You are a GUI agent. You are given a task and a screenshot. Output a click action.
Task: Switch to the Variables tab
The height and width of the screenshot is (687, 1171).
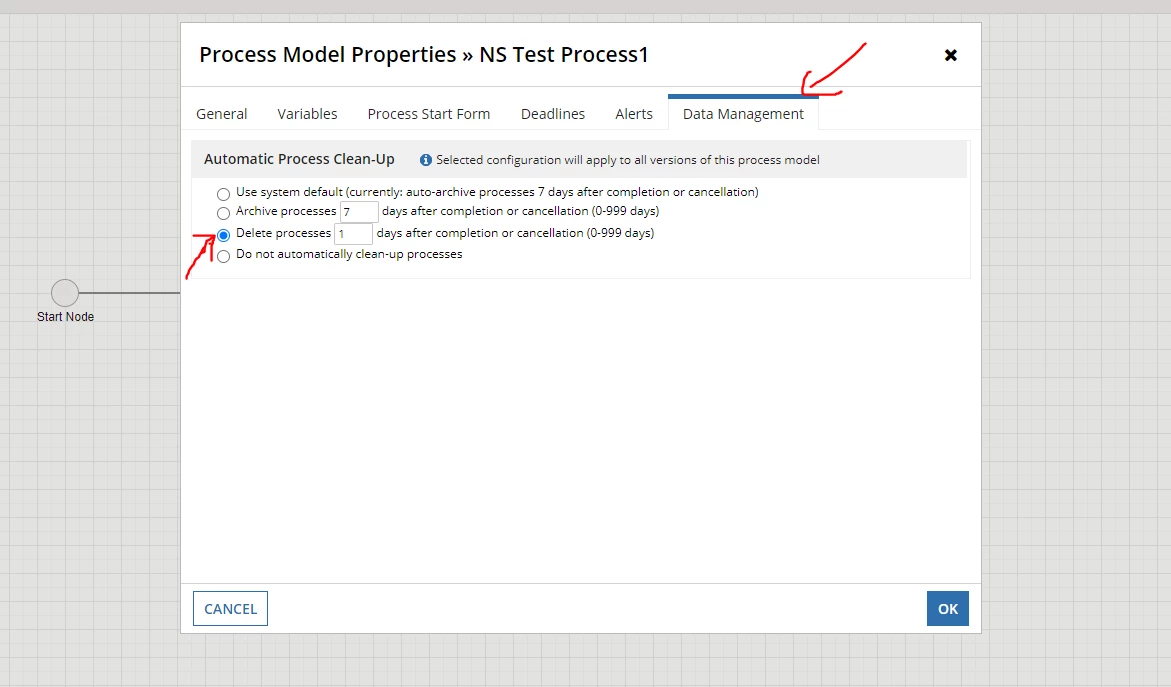point(307,114)
